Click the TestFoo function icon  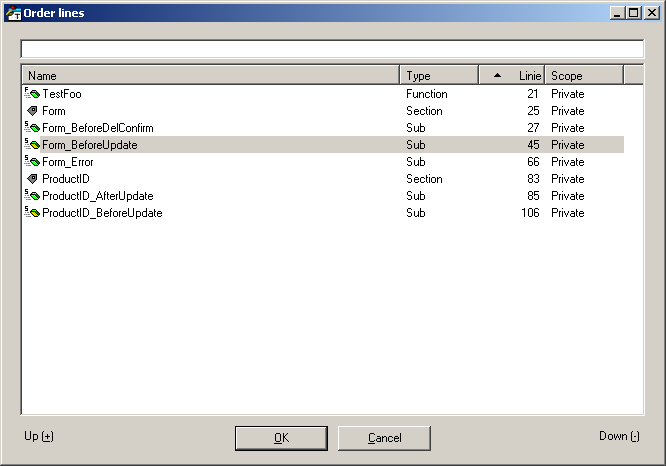tap(32, 94)
